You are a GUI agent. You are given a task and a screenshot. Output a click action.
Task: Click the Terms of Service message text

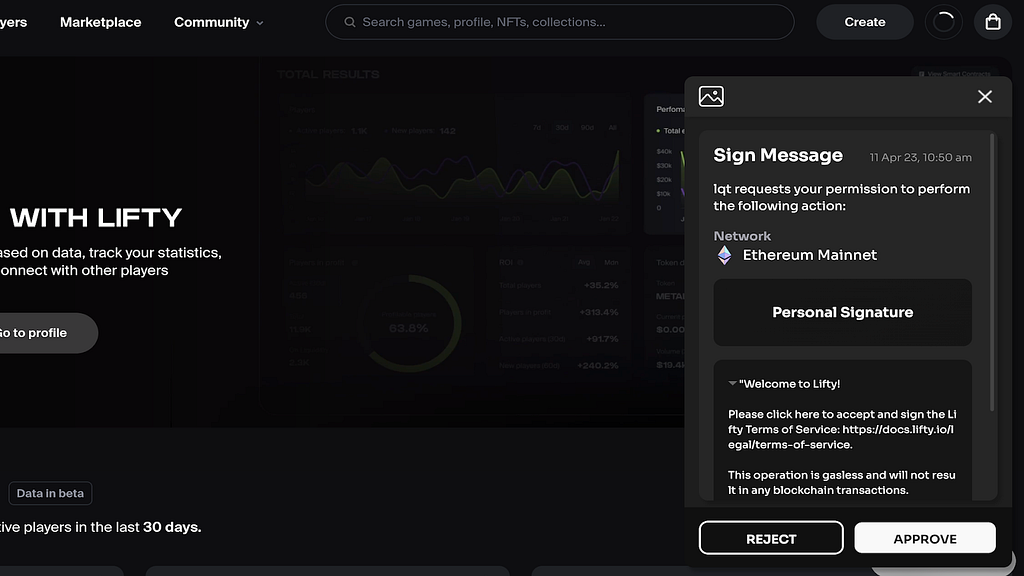pyautogui.click(x=842, y=429)
